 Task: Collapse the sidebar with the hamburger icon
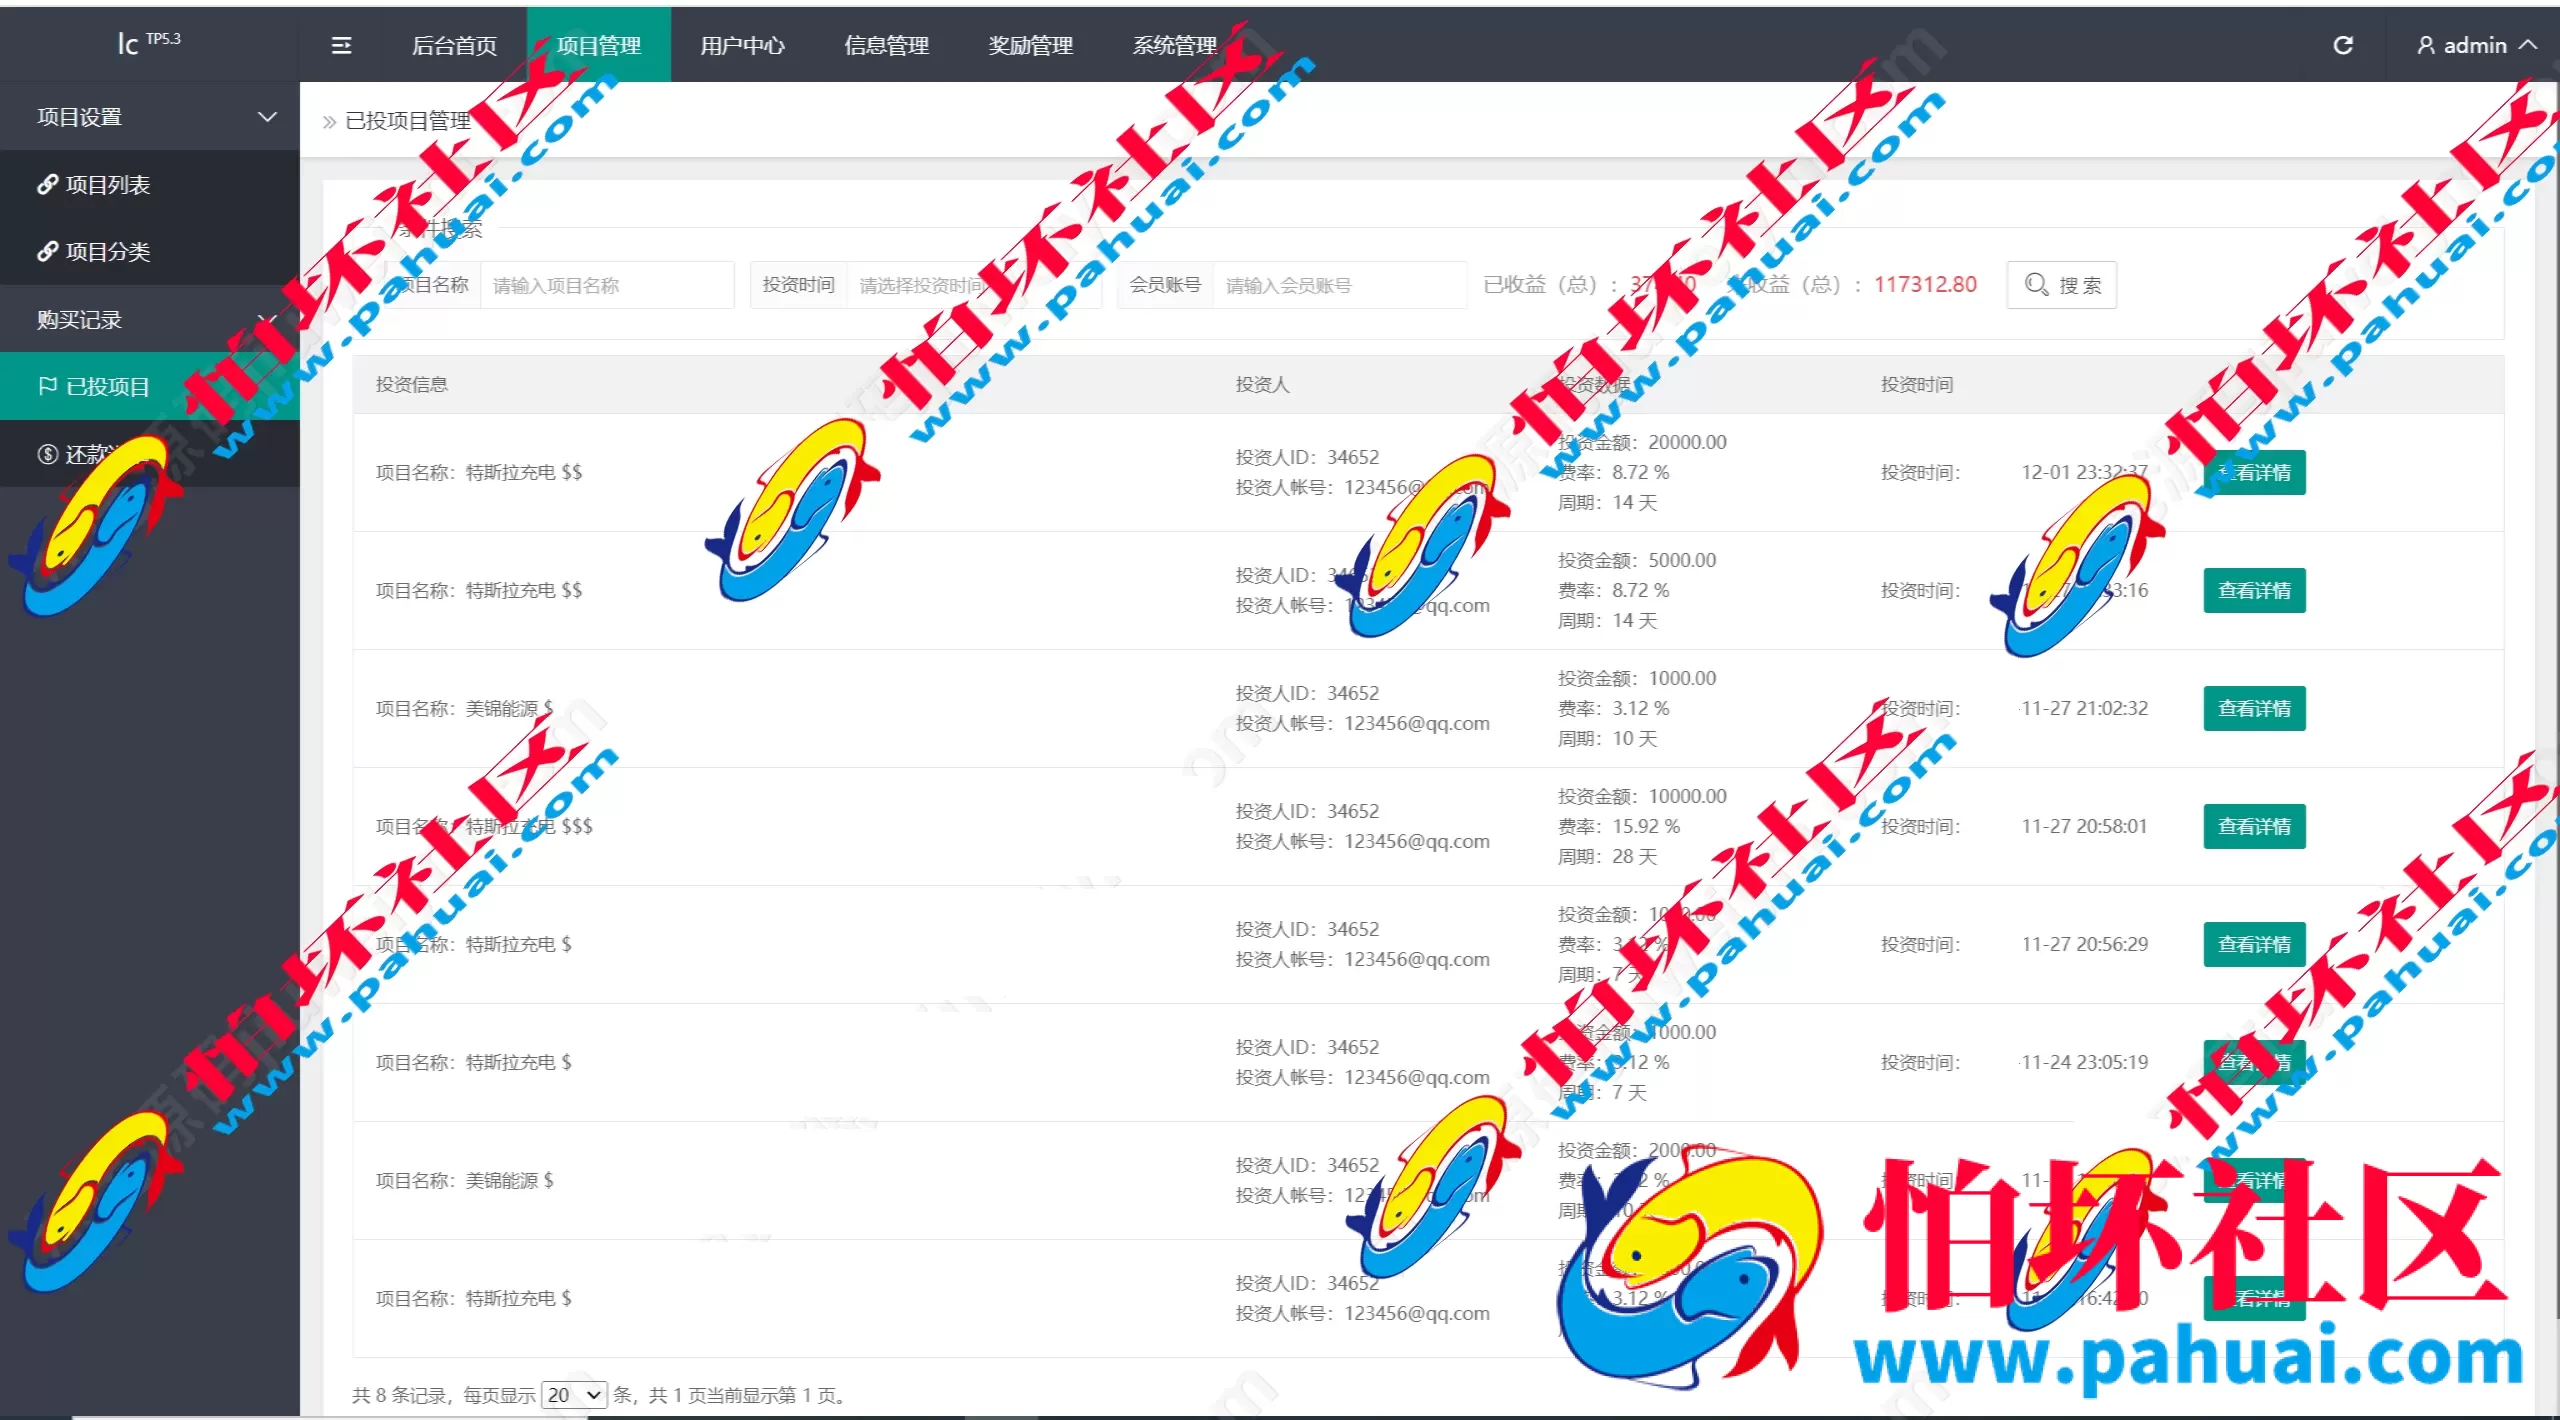pyautogui.click(x=341, y=45)
